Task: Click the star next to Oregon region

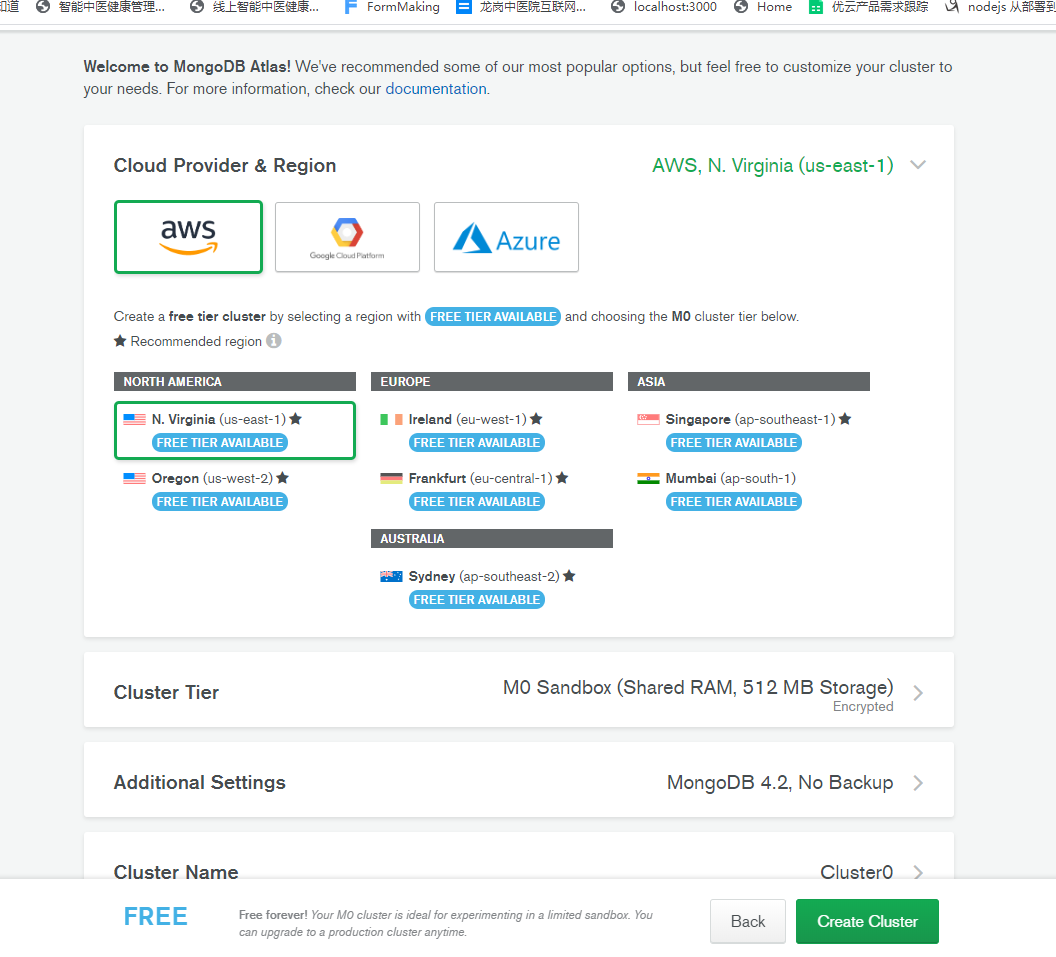Action: pos(283,477)
